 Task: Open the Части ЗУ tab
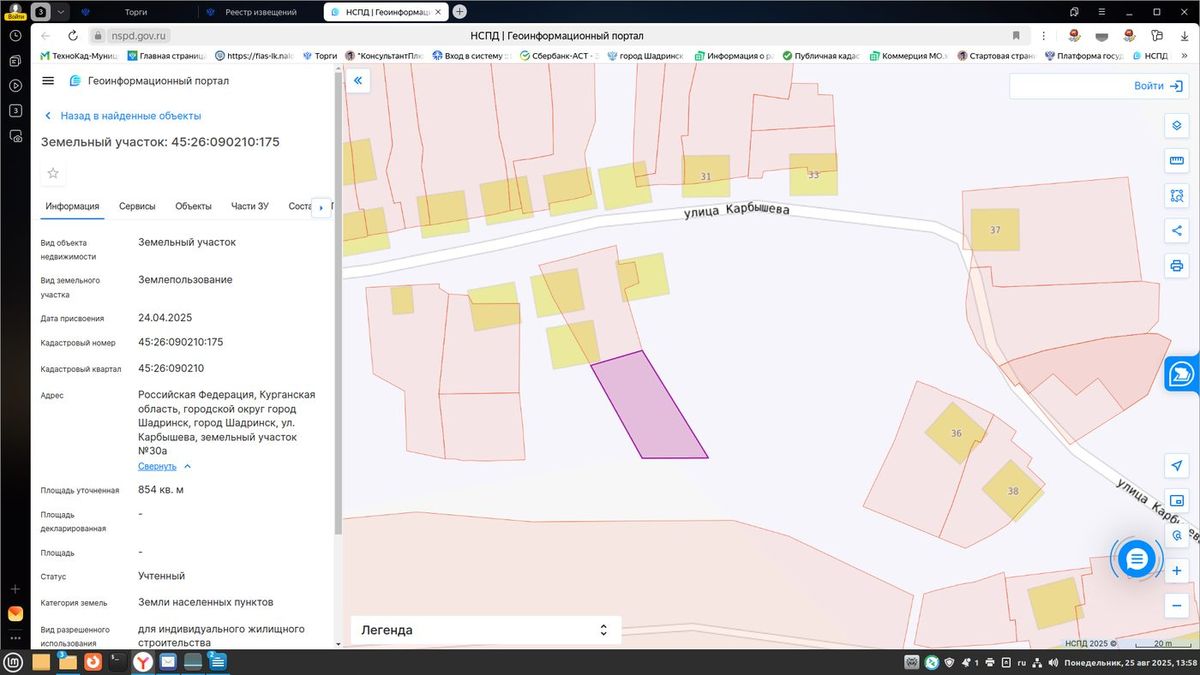[250, 206]
